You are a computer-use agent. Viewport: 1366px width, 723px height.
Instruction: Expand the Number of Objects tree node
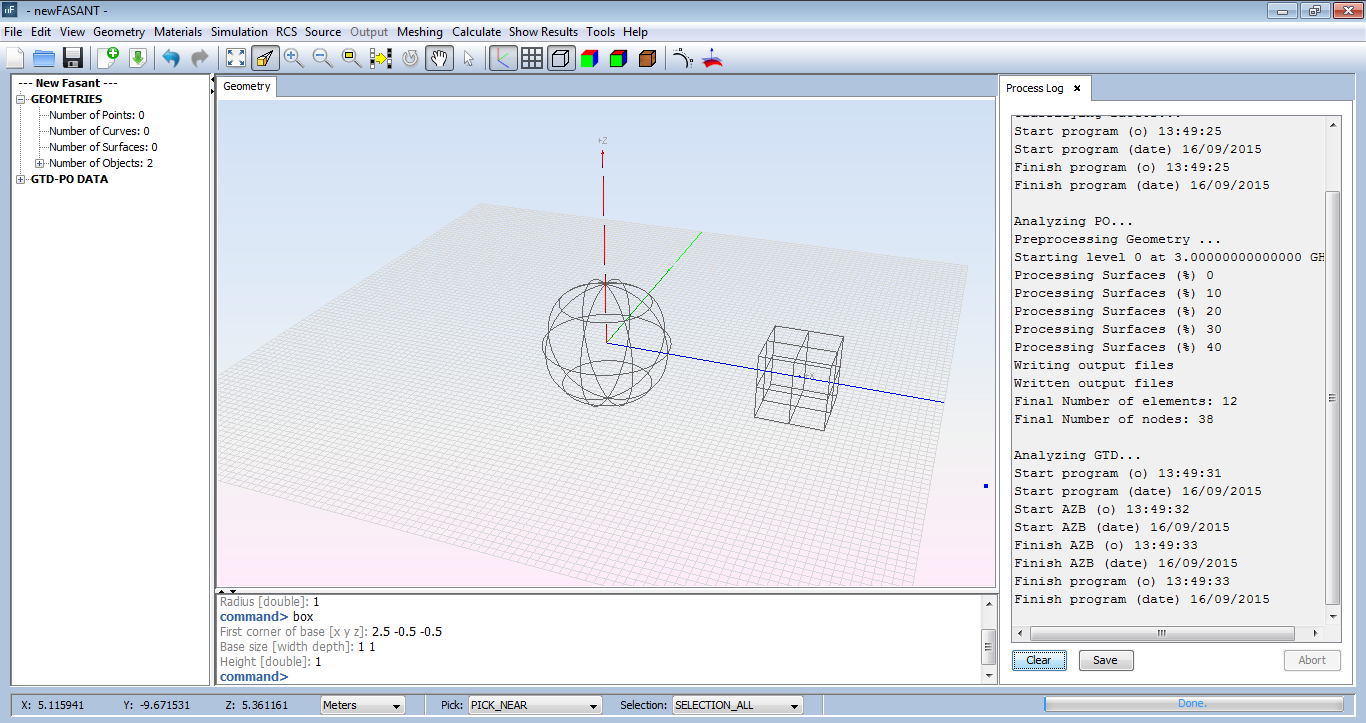(39, 162)
